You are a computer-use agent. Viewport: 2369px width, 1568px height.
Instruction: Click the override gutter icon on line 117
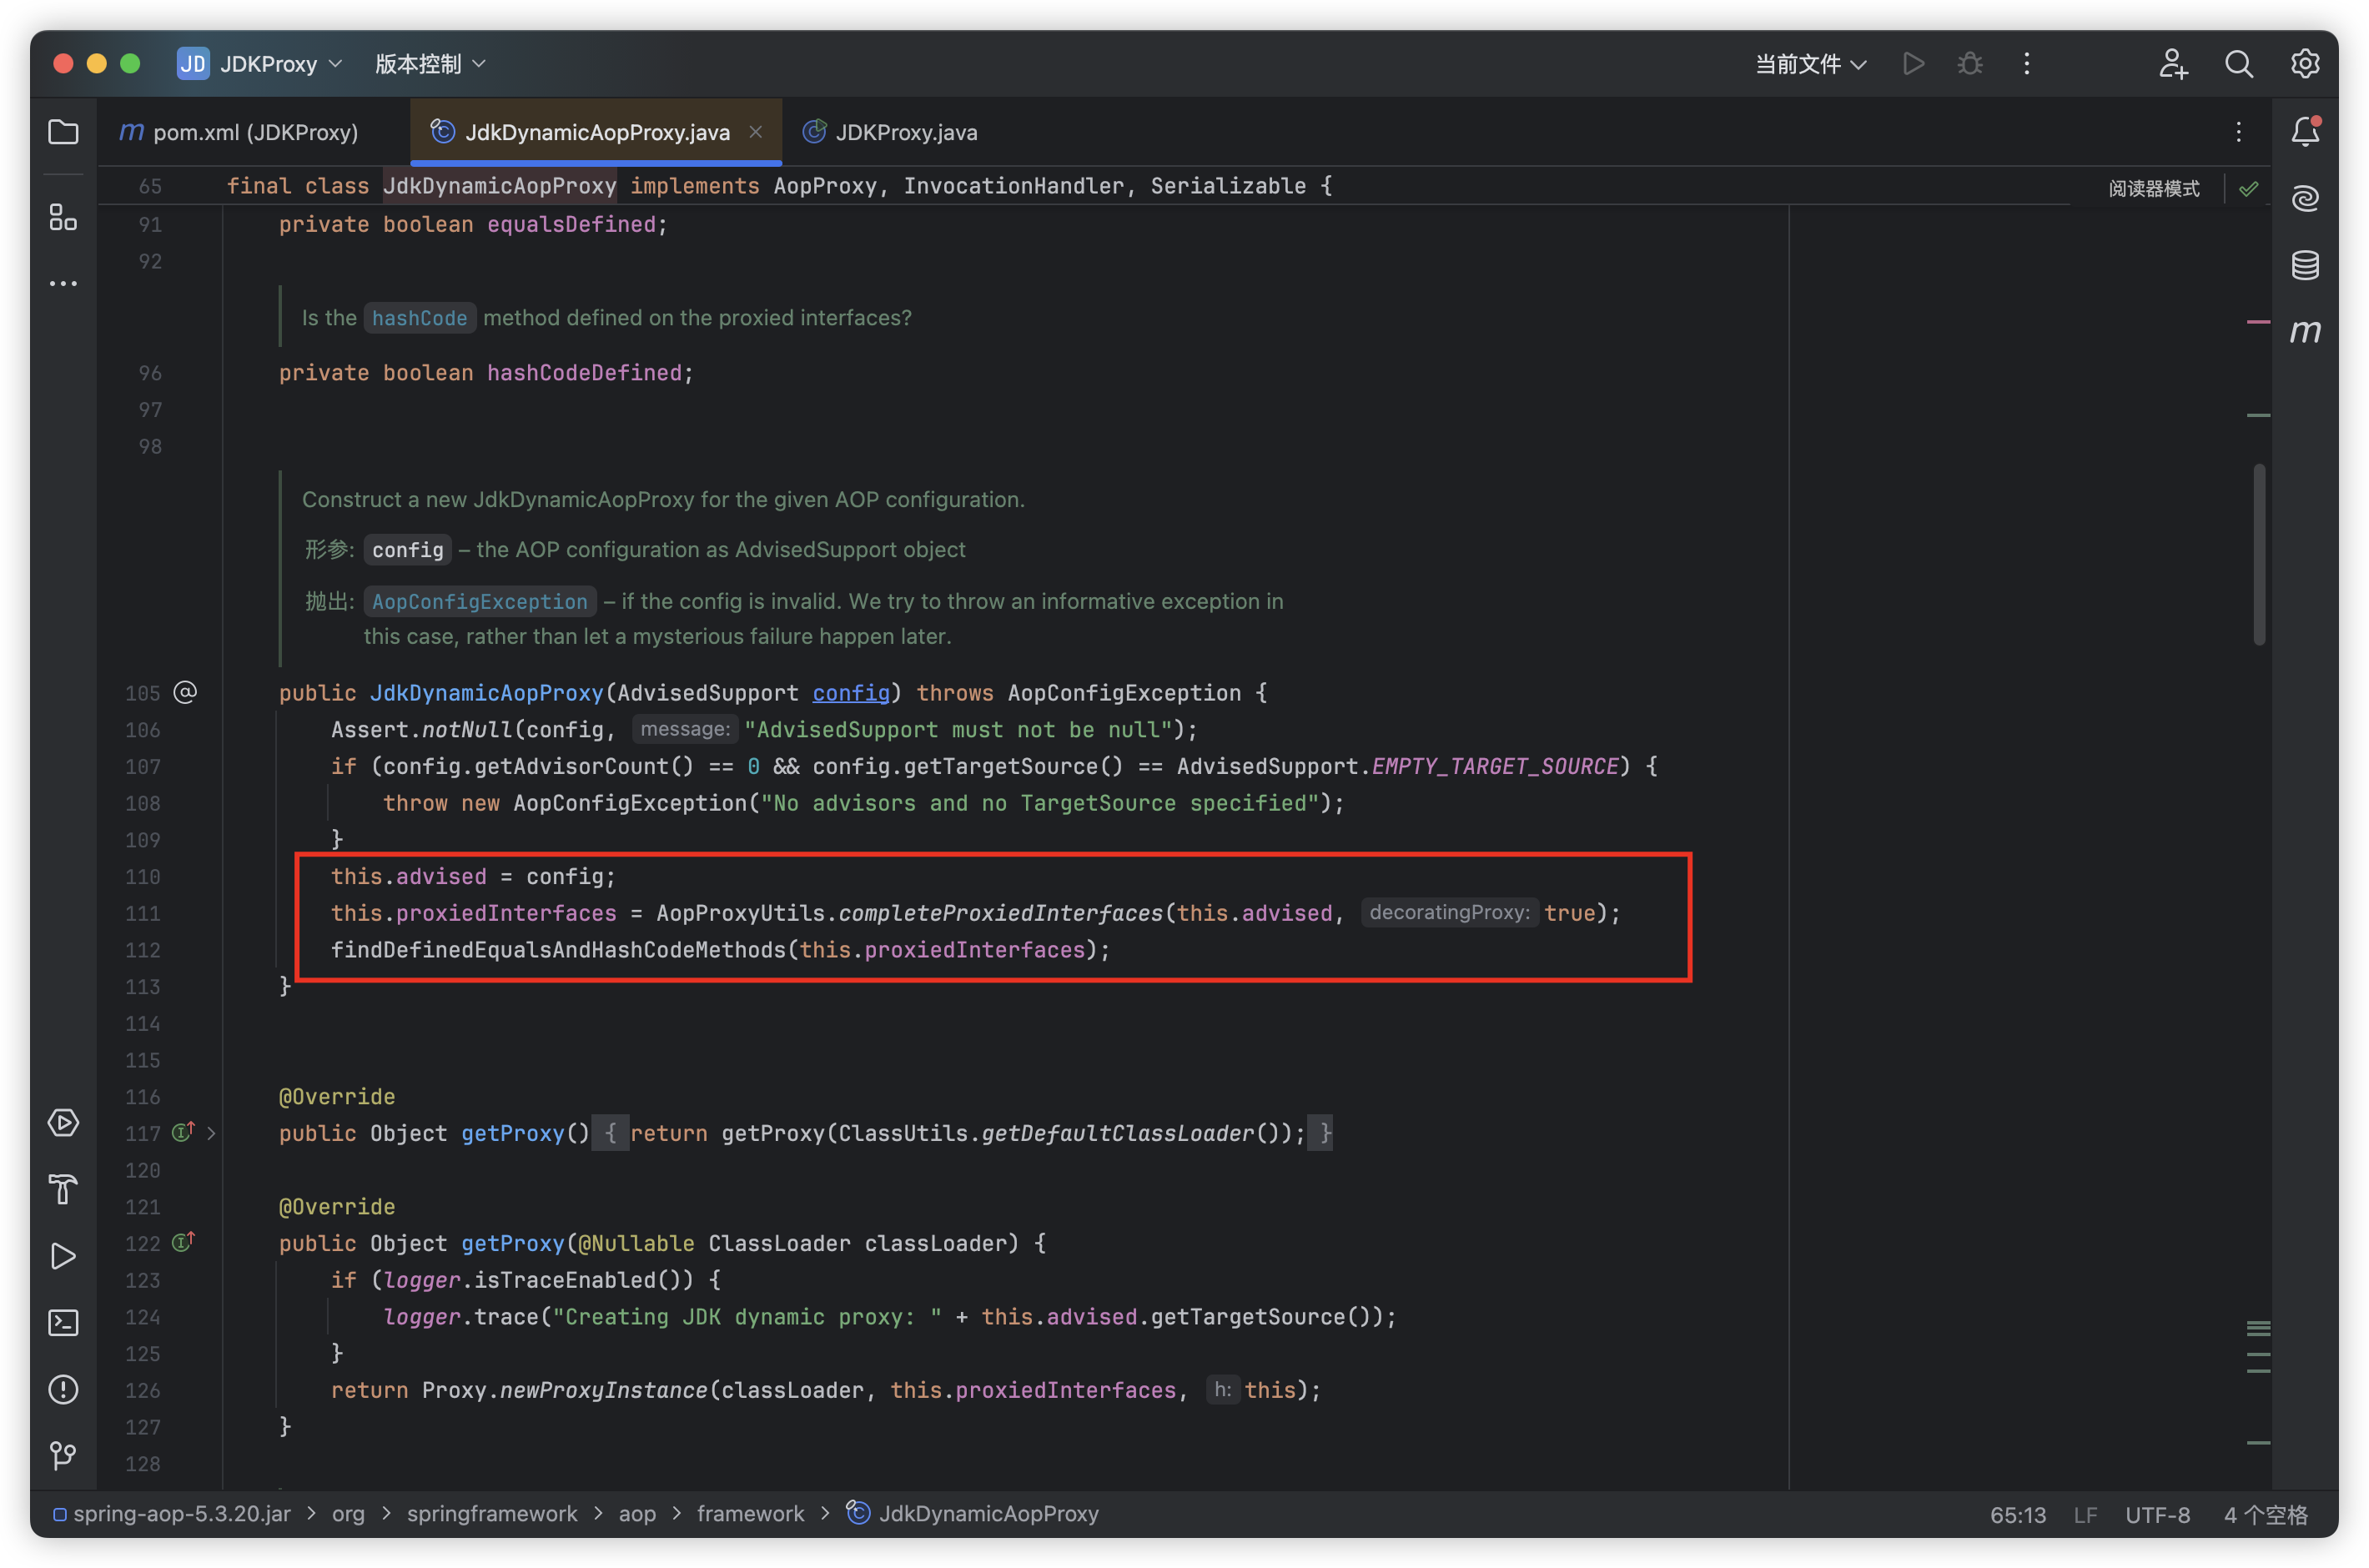(183, 1132)
